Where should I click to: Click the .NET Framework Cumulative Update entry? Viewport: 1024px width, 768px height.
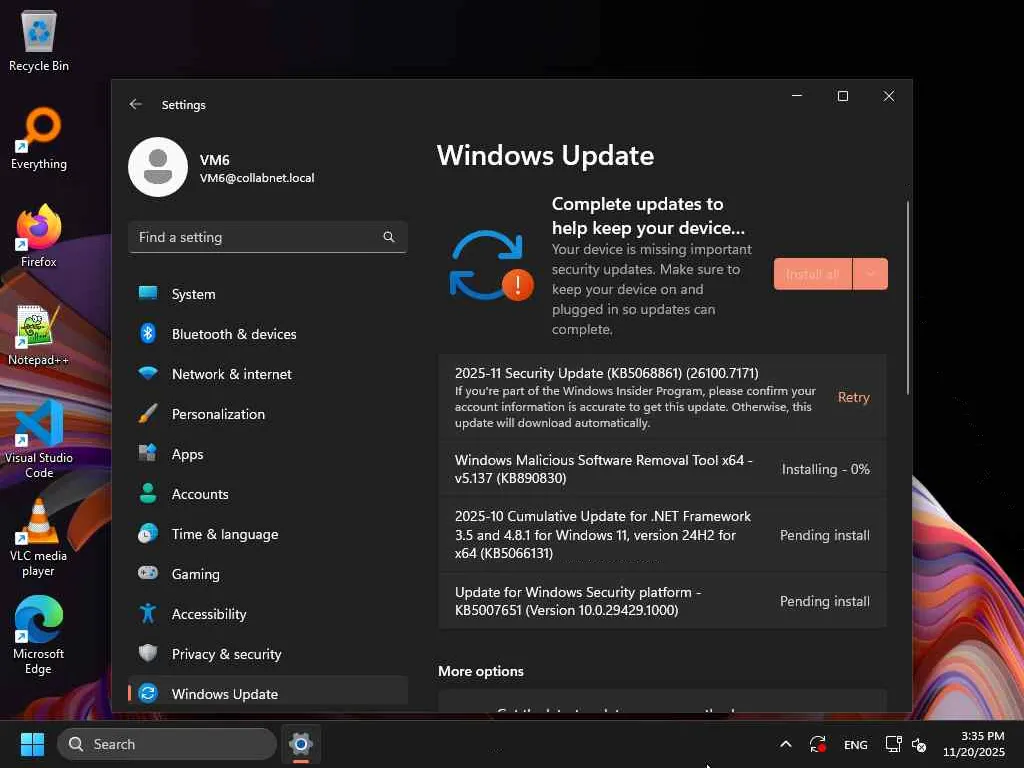pyautogui.click(x=662, y=535)
